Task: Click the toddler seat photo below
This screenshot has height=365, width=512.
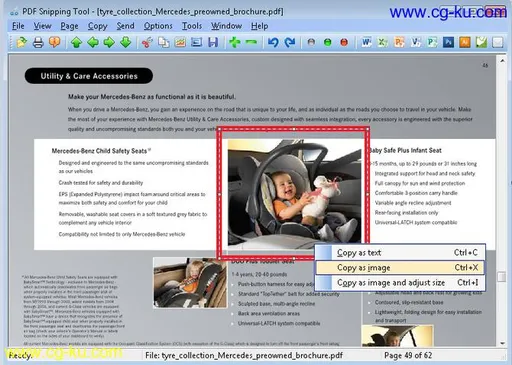Action: (190, 282)
